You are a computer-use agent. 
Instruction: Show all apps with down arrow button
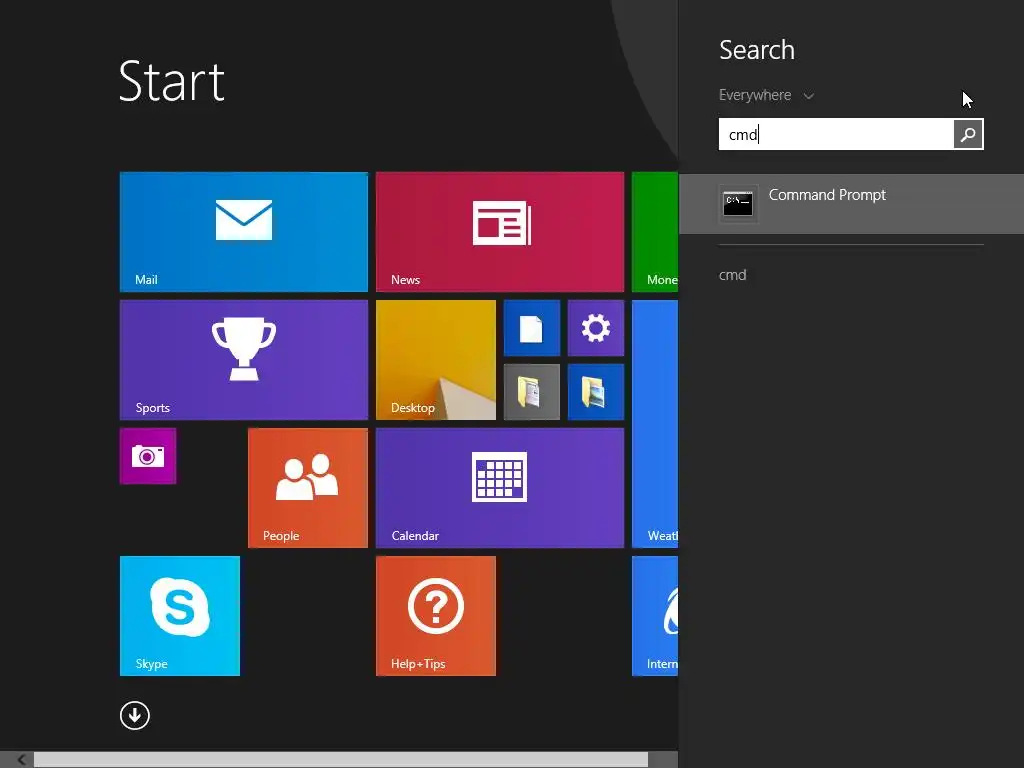135,716
